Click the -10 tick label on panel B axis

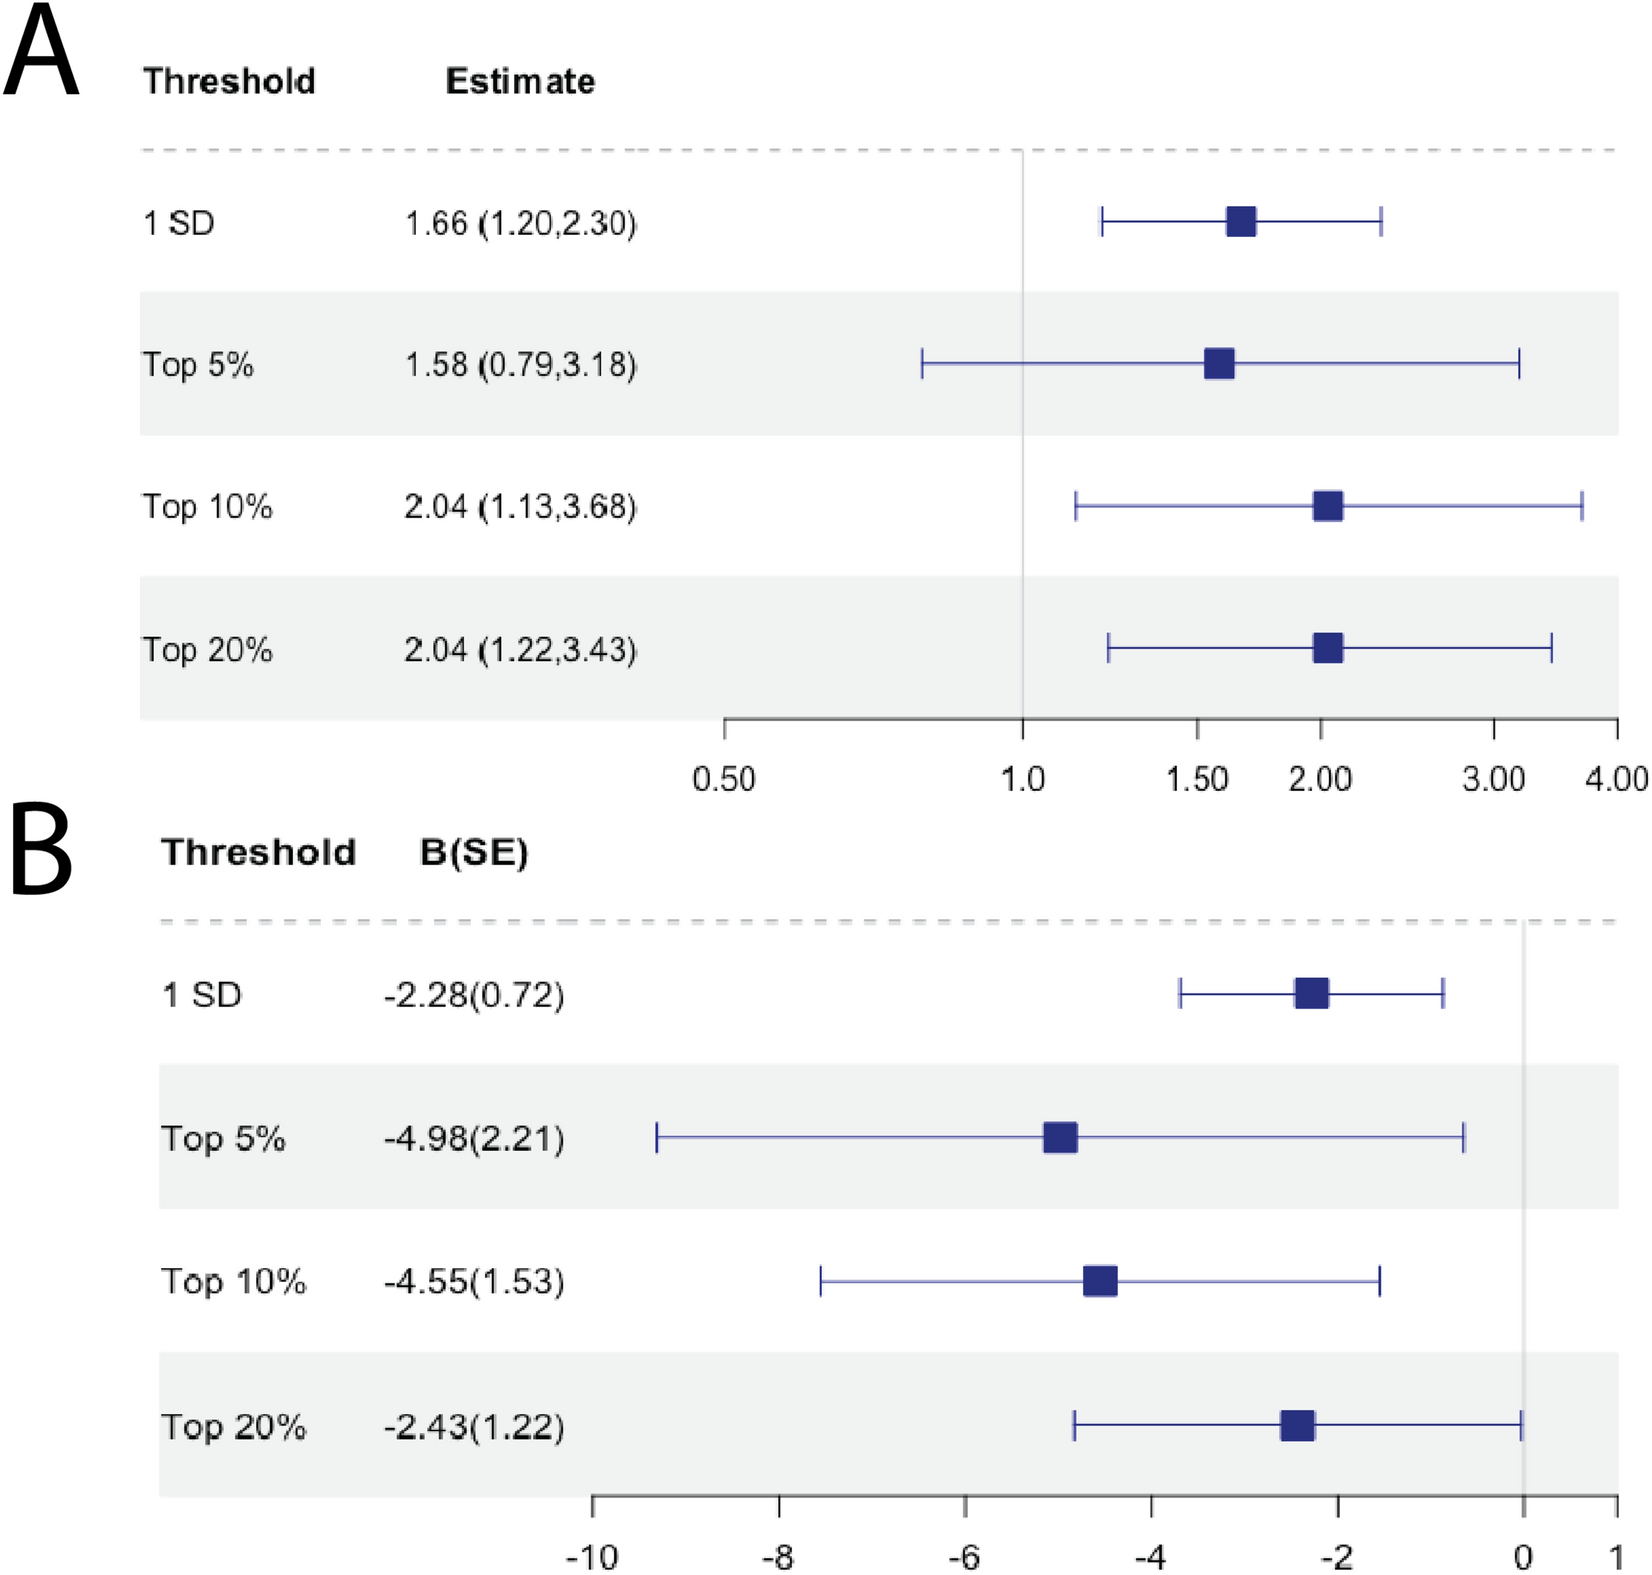pos(592,1556)
